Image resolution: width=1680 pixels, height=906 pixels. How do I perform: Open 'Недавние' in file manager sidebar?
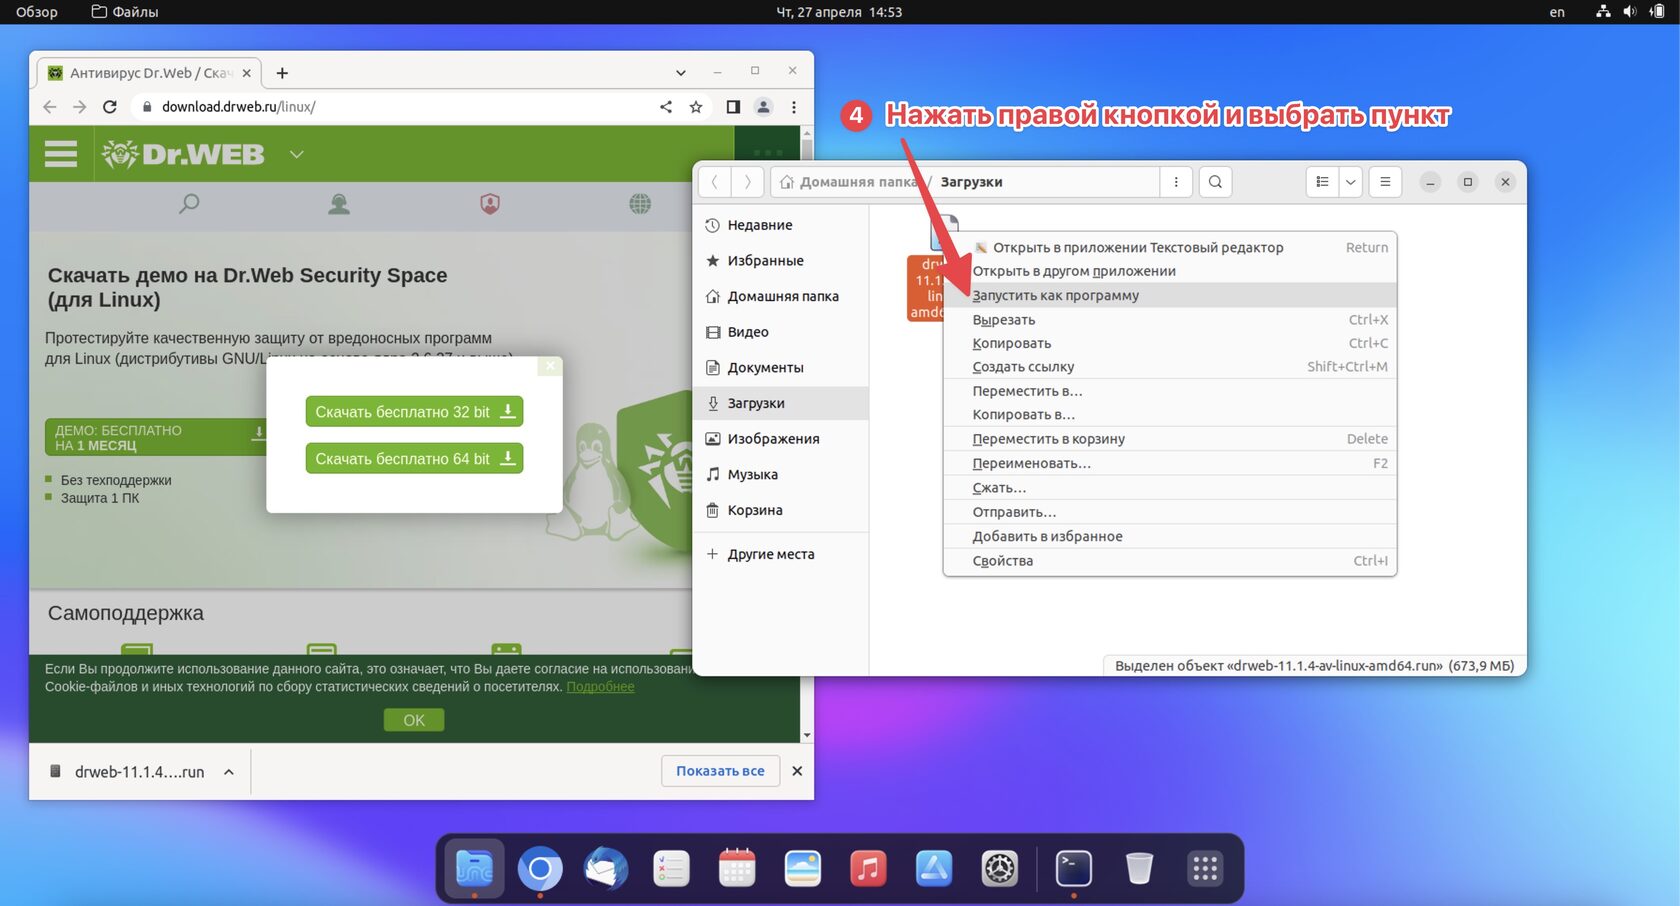[x=781, y=225]
